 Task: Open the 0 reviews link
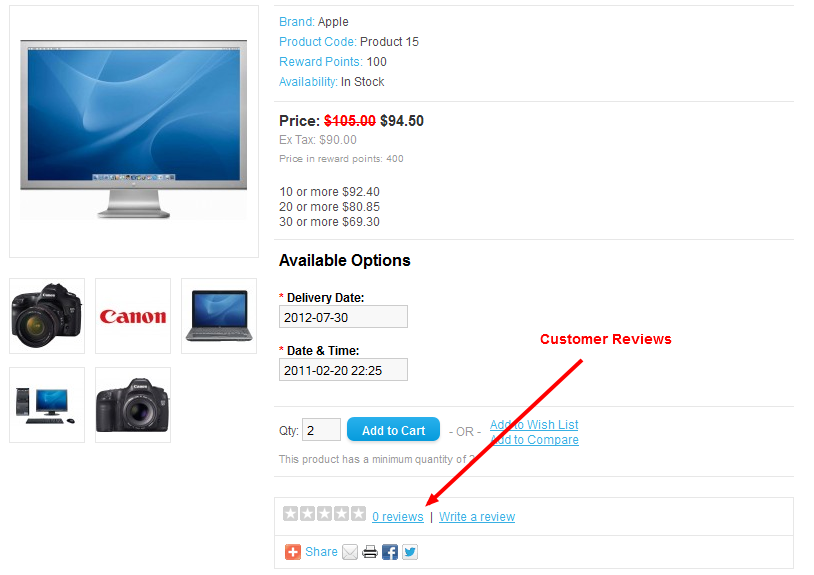tap(398, 517)
